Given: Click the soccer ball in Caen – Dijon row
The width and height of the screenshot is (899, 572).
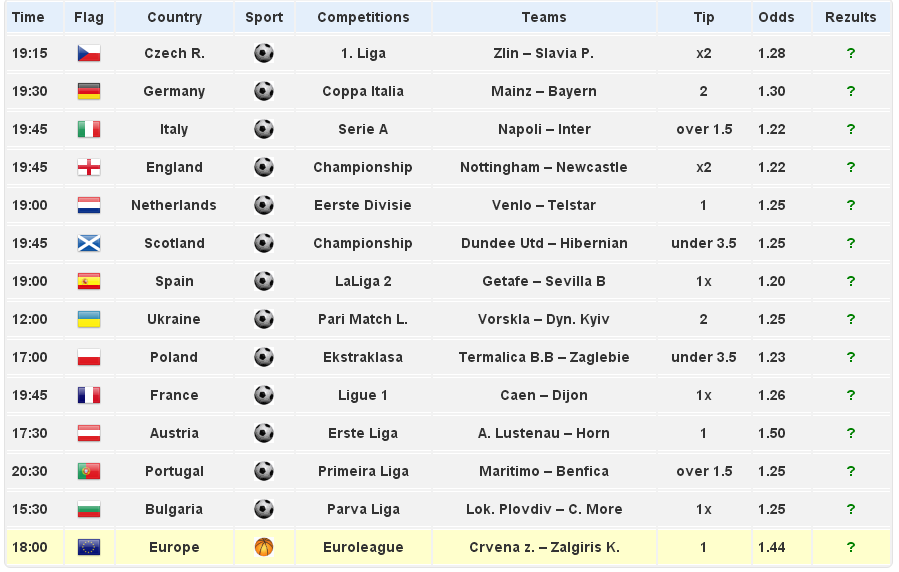Looking at the screenshot, I should click(264, 395).
